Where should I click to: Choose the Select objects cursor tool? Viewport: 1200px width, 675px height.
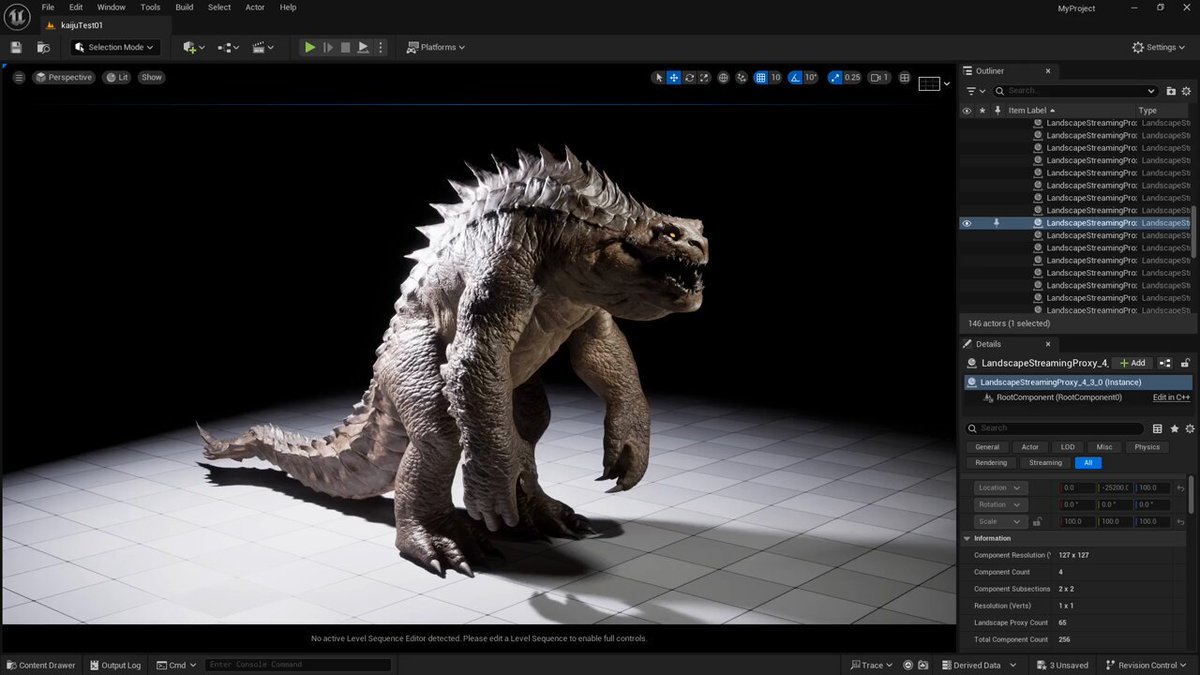(658, 77)
